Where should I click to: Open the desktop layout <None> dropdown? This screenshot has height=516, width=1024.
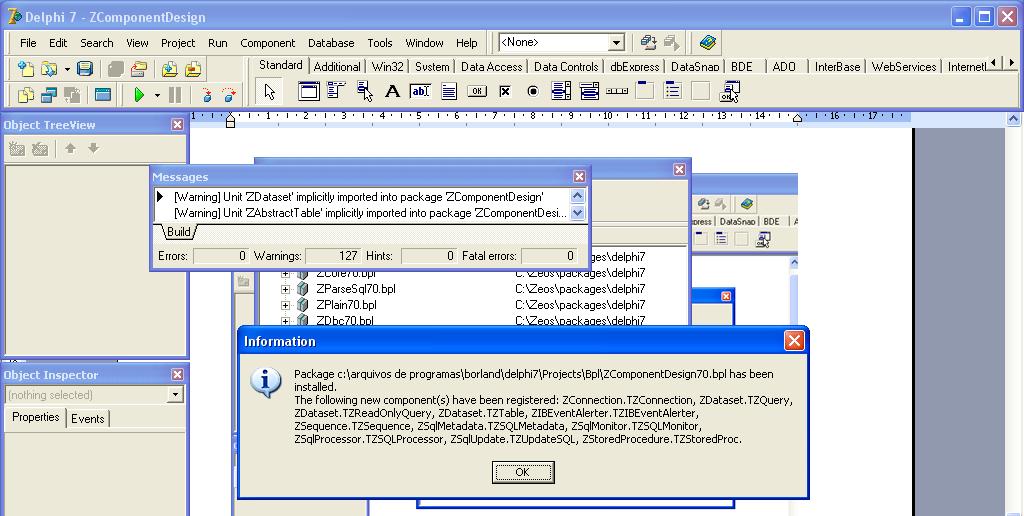(616, 42)
